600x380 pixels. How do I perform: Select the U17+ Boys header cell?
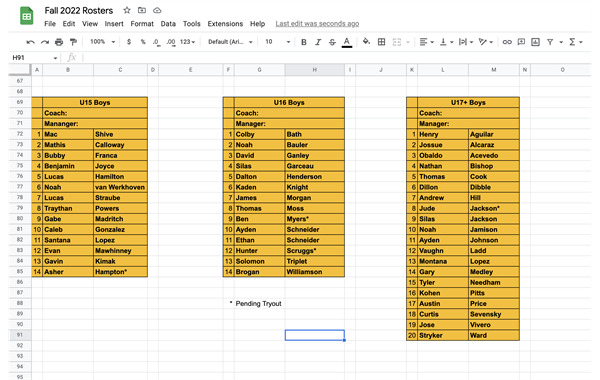point(468,103)
